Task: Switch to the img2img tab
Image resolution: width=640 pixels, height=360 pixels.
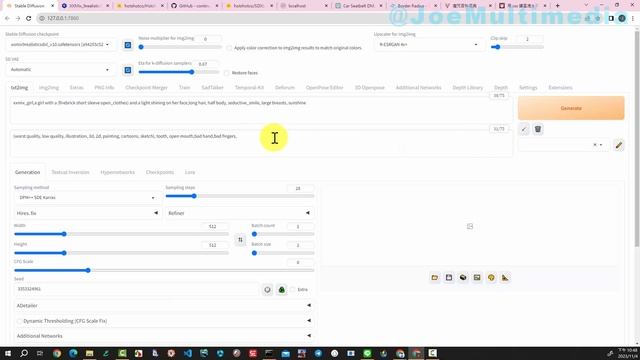Action: point(49,88)
